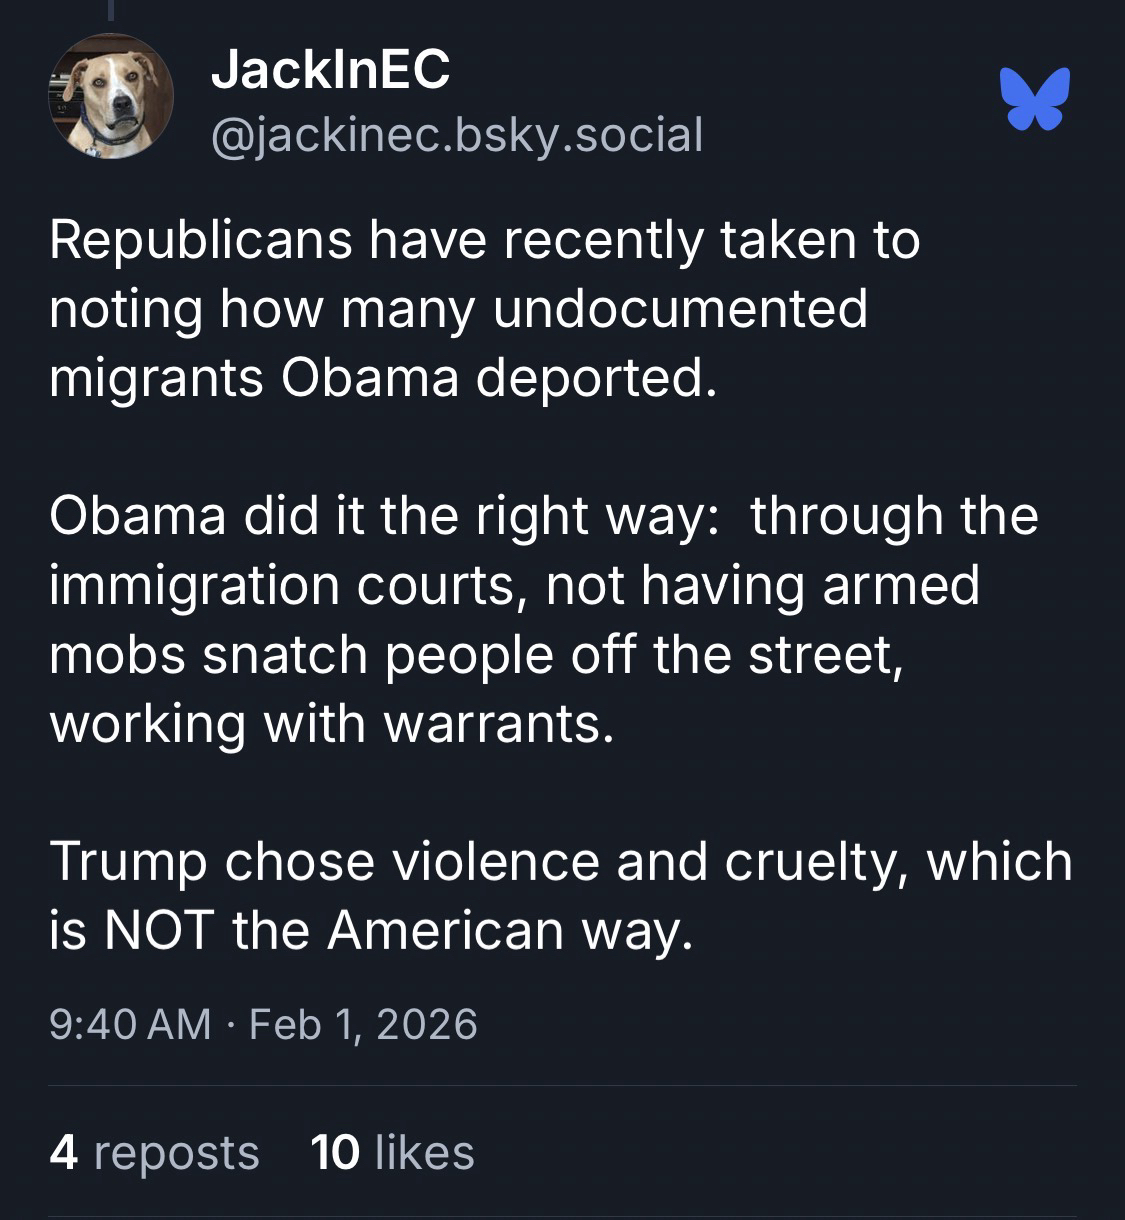
Task: Open JackInEC's dog profile avatar
Action: [x=111, y=97]
